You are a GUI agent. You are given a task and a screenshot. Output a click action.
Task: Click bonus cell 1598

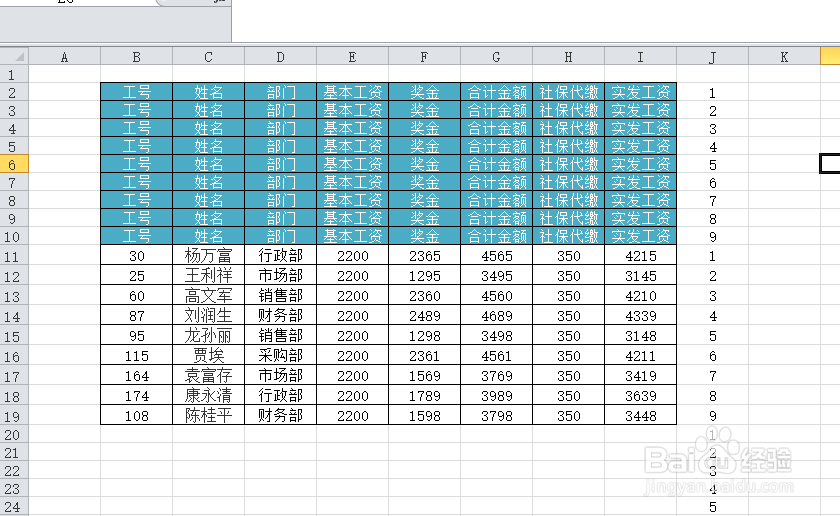(424, 415)
